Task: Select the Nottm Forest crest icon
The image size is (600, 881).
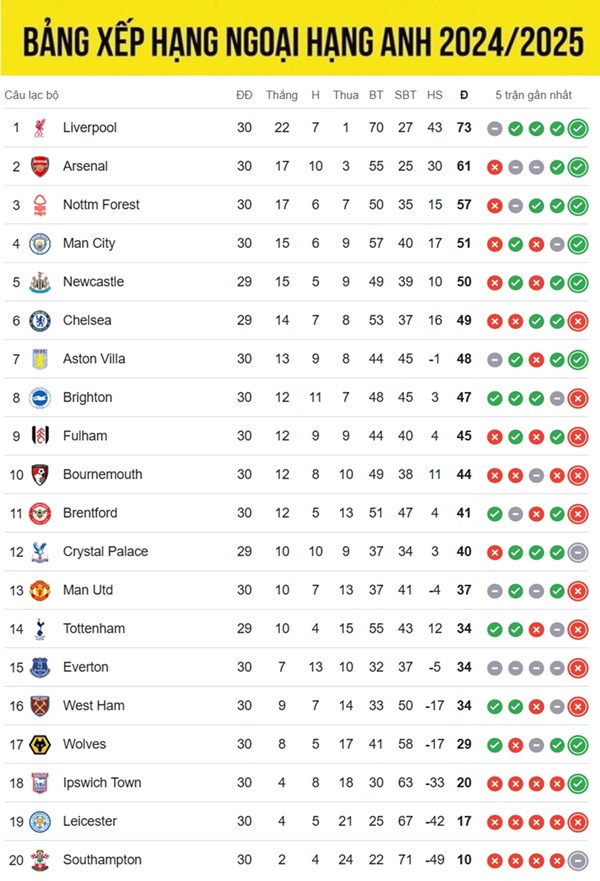Action: coord(40,205)
